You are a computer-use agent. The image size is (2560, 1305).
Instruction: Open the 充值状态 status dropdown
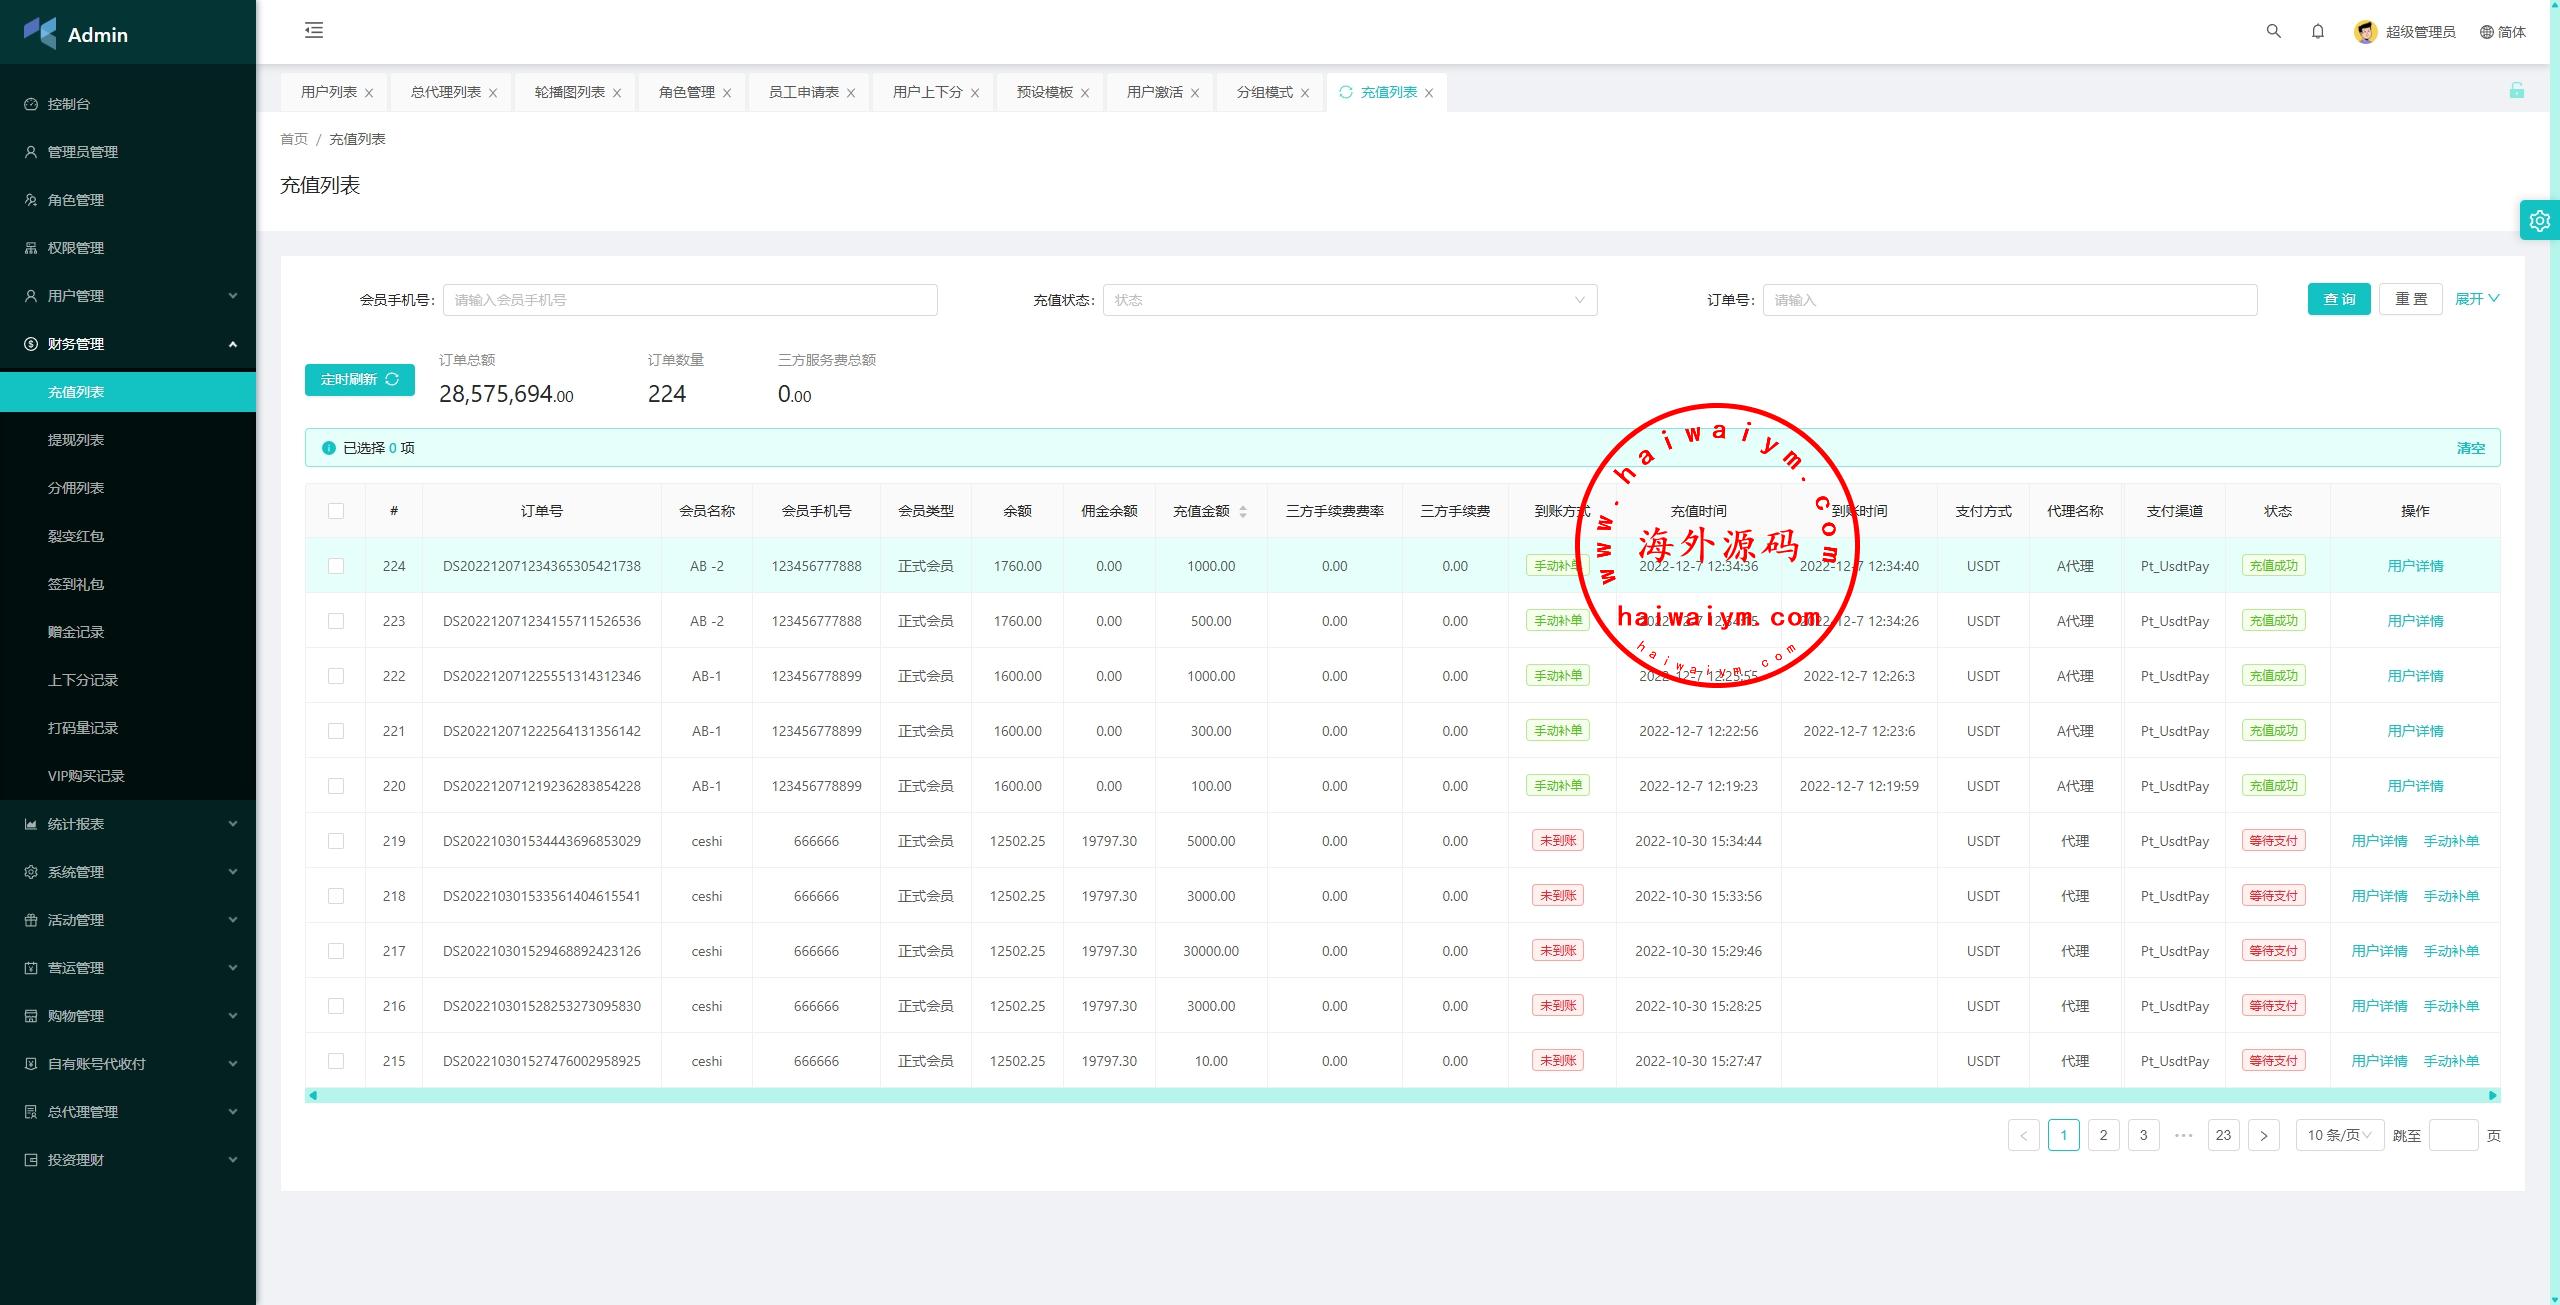(1349, 300)
